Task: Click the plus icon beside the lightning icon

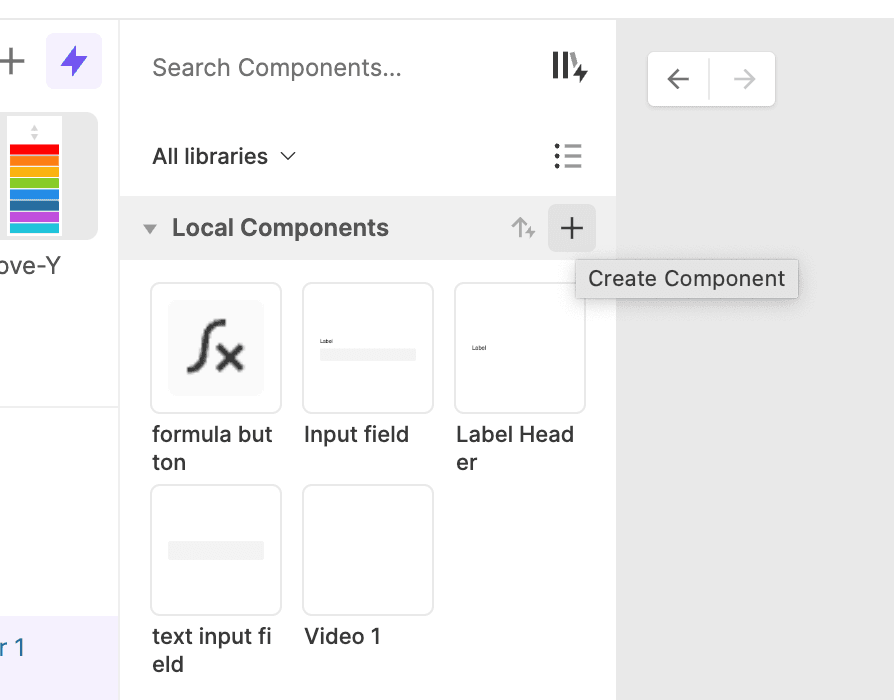Action: (x=13, y=61)
